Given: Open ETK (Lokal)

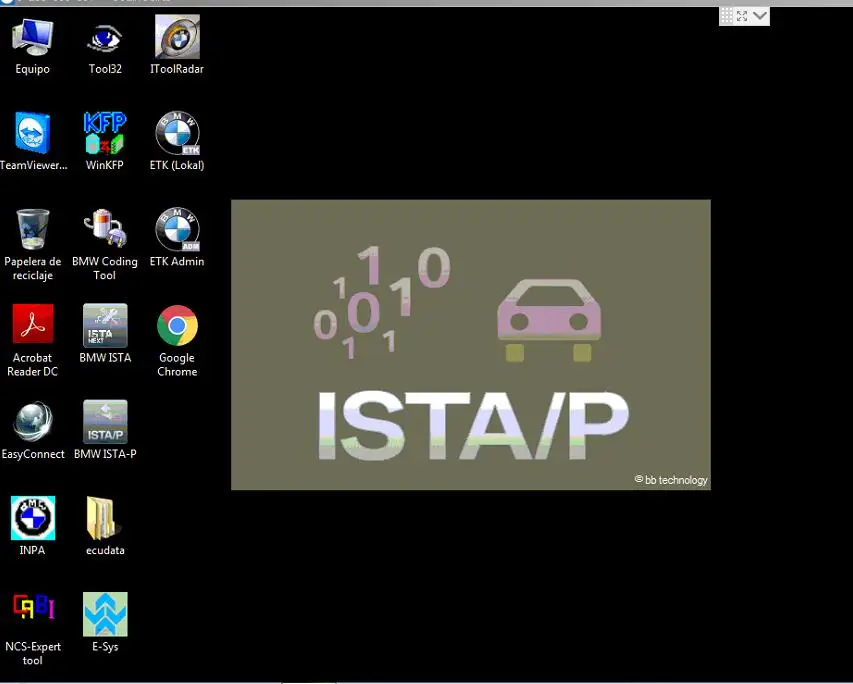Looking at the screenshot, I should (x=176, y=135).
